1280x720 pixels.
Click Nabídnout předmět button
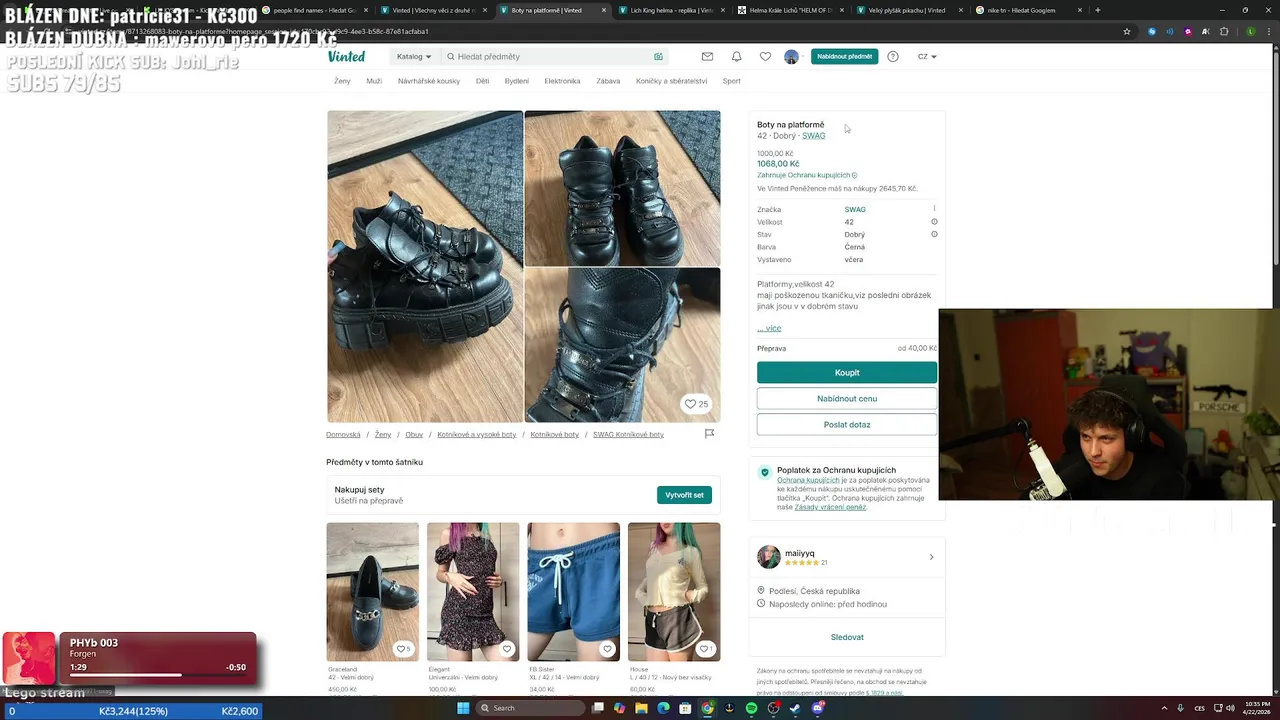(844, 57)
